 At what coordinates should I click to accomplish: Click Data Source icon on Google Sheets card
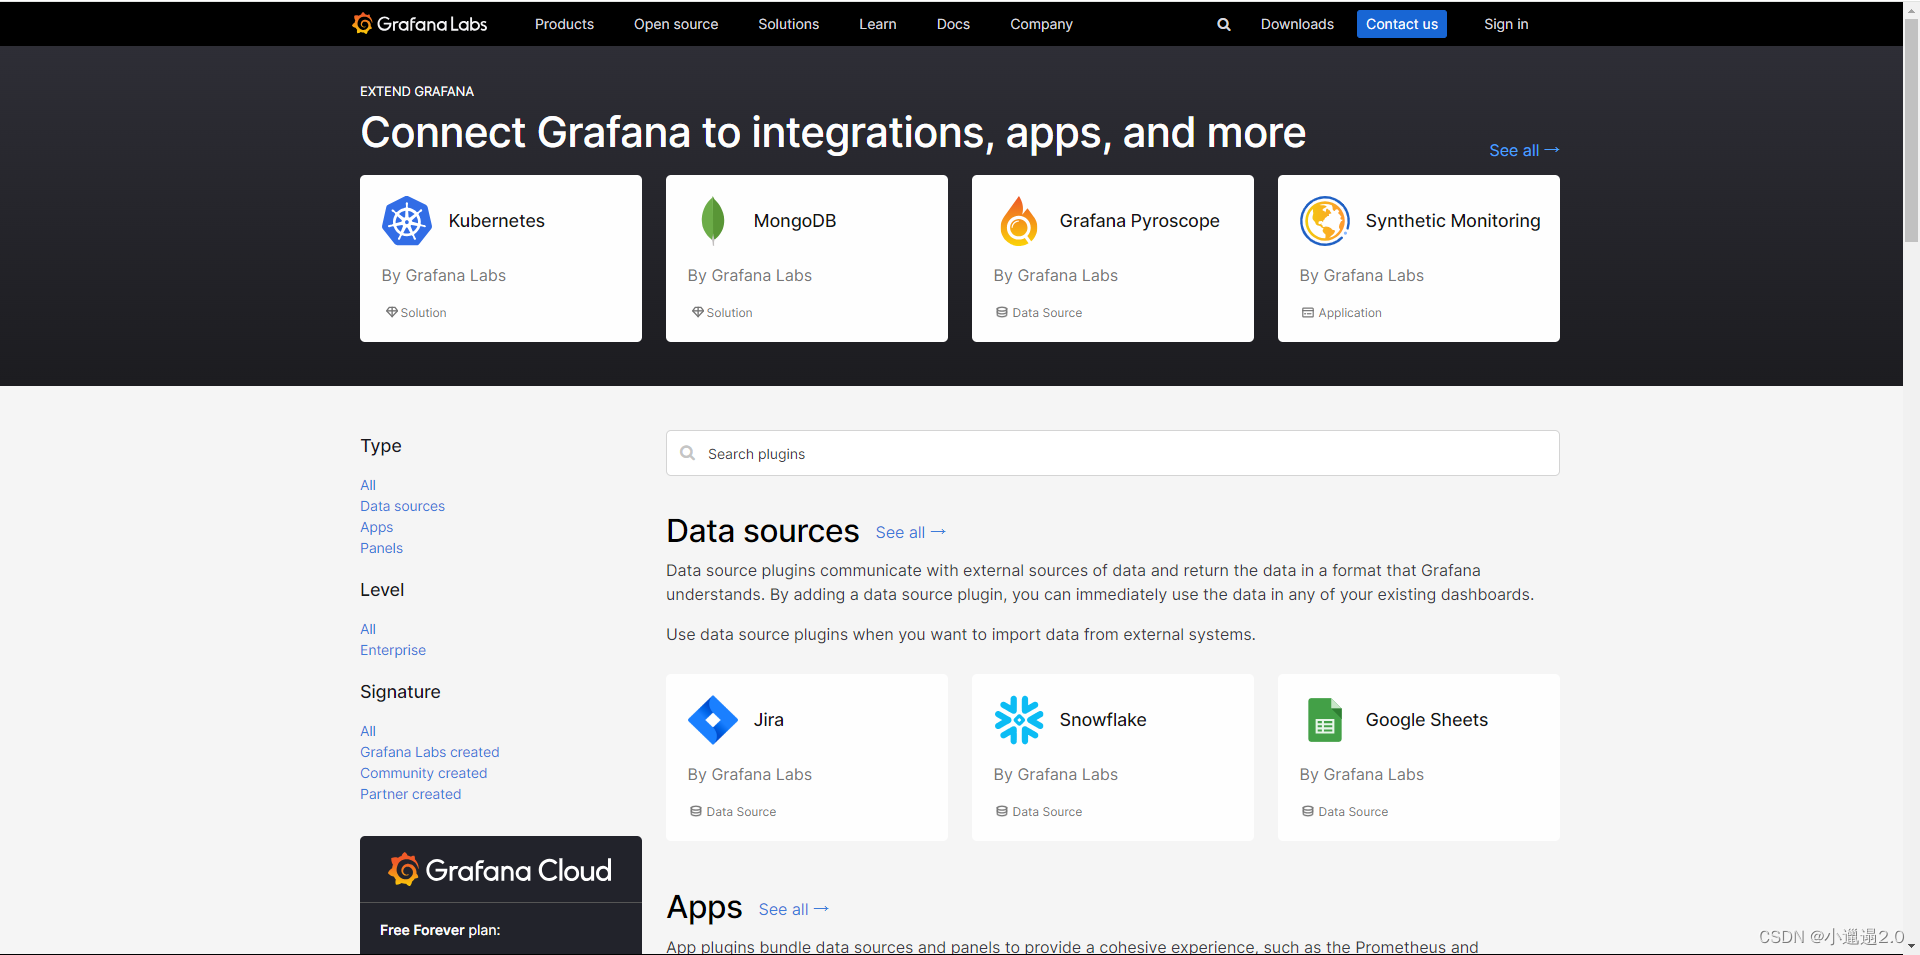point(1308,811)
